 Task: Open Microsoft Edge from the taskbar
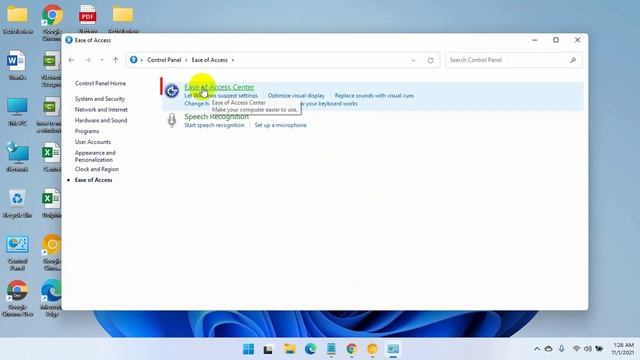coord(311,349)
